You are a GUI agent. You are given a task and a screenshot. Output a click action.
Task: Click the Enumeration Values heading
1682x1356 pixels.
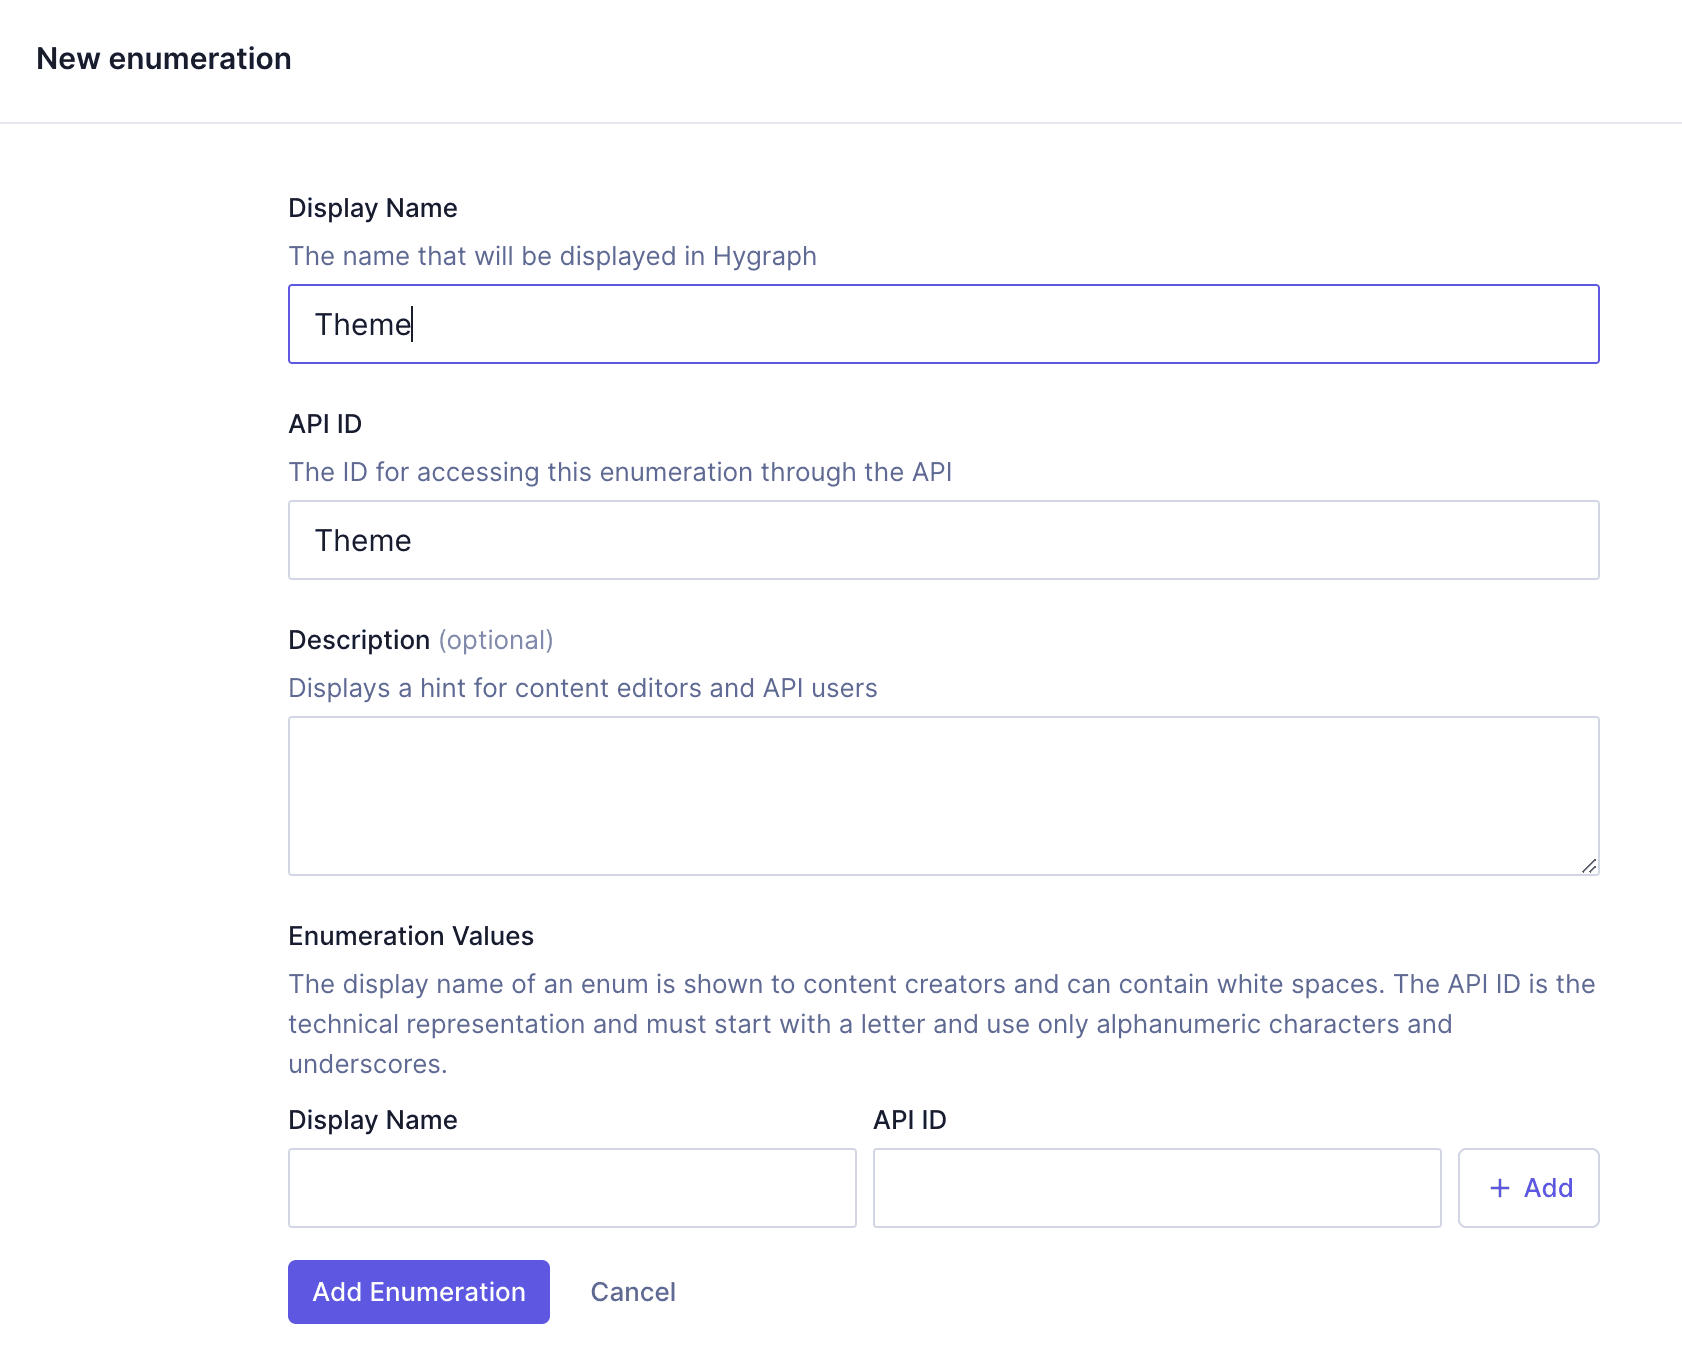pos(410,935)
